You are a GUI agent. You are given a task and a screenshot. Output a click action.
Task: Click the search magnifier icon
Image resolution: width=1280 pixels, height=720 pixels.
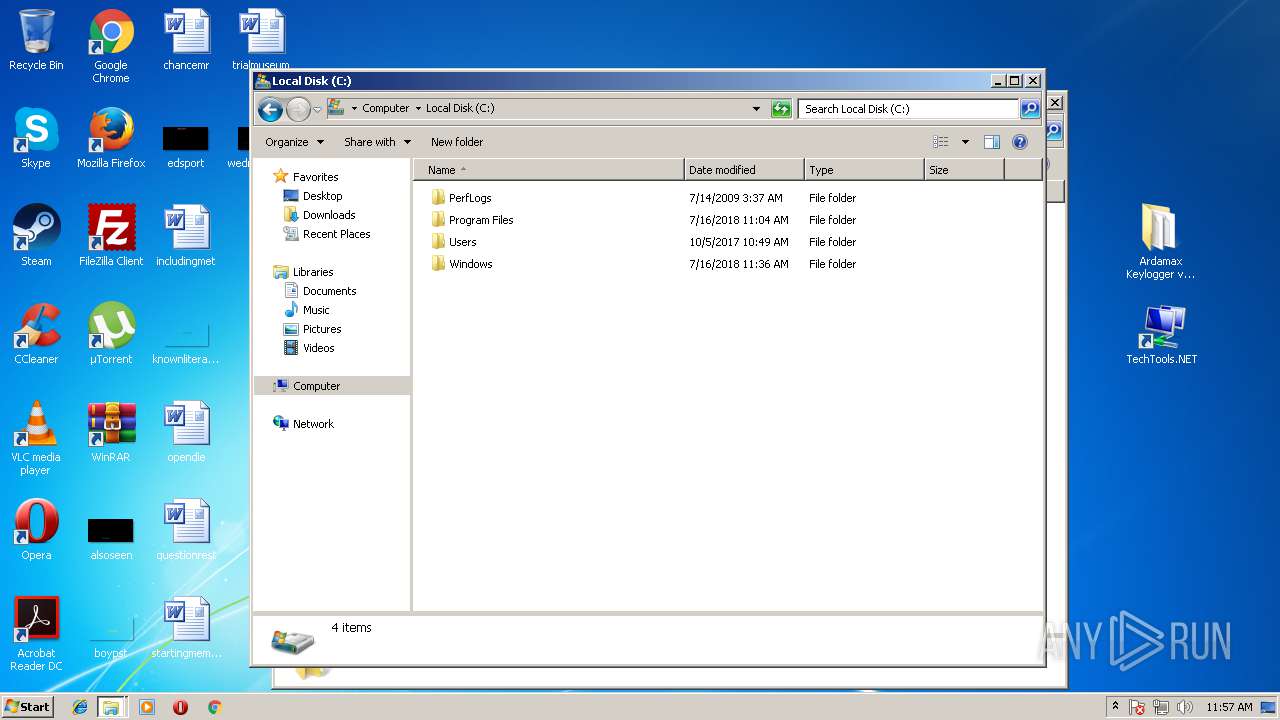1029,109
